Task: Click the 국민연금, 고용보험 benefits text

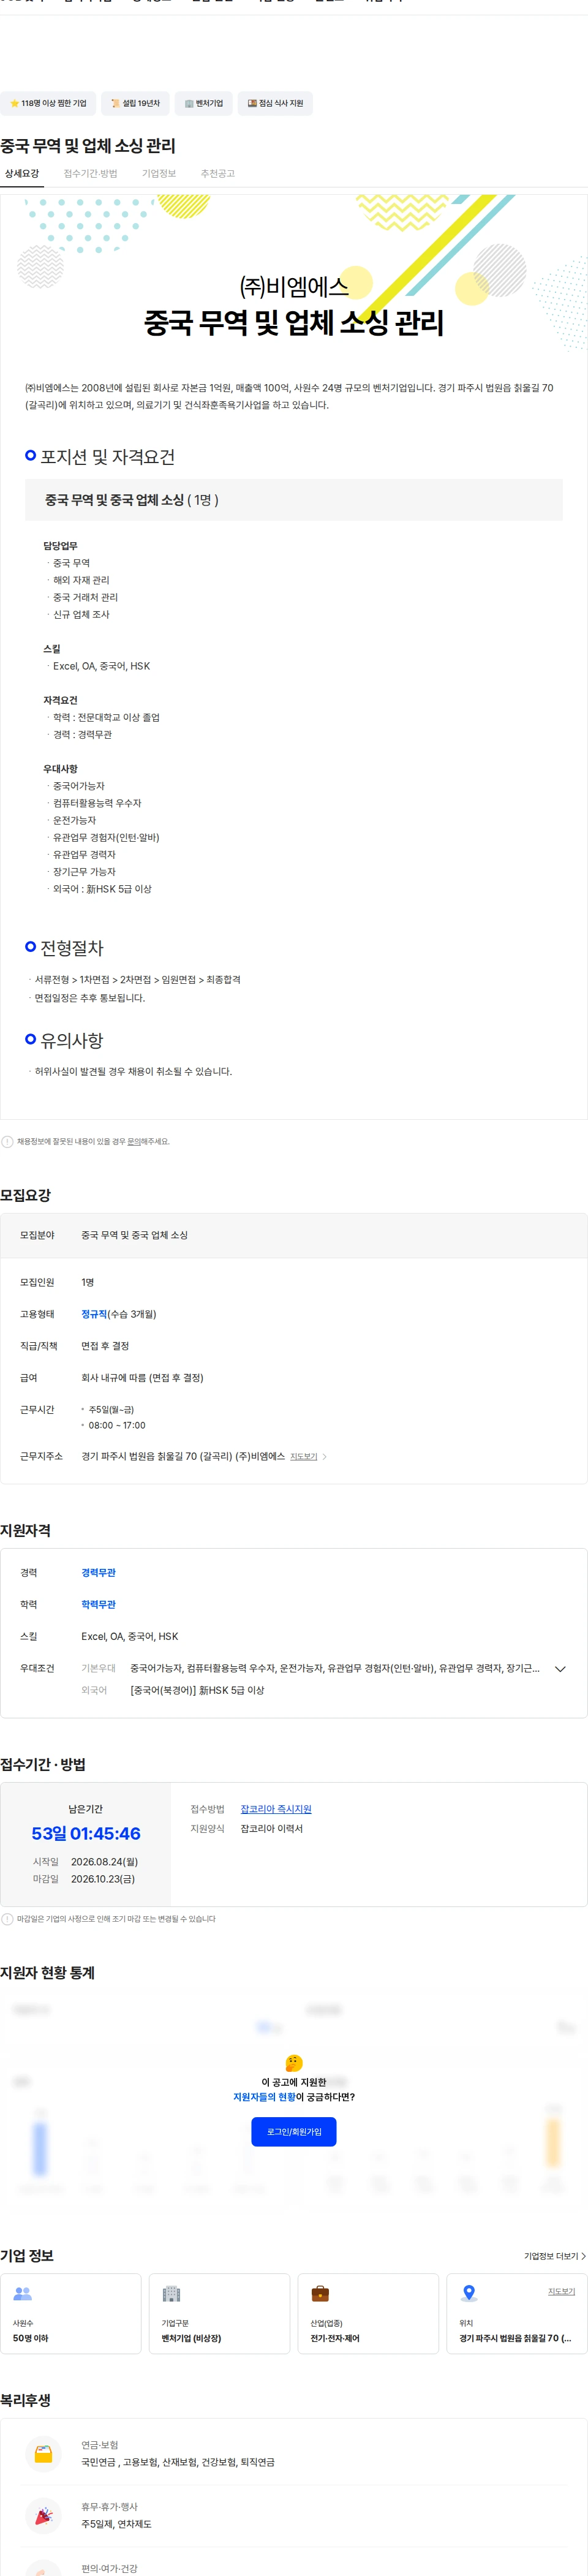Action: [x=178, y=2462]
